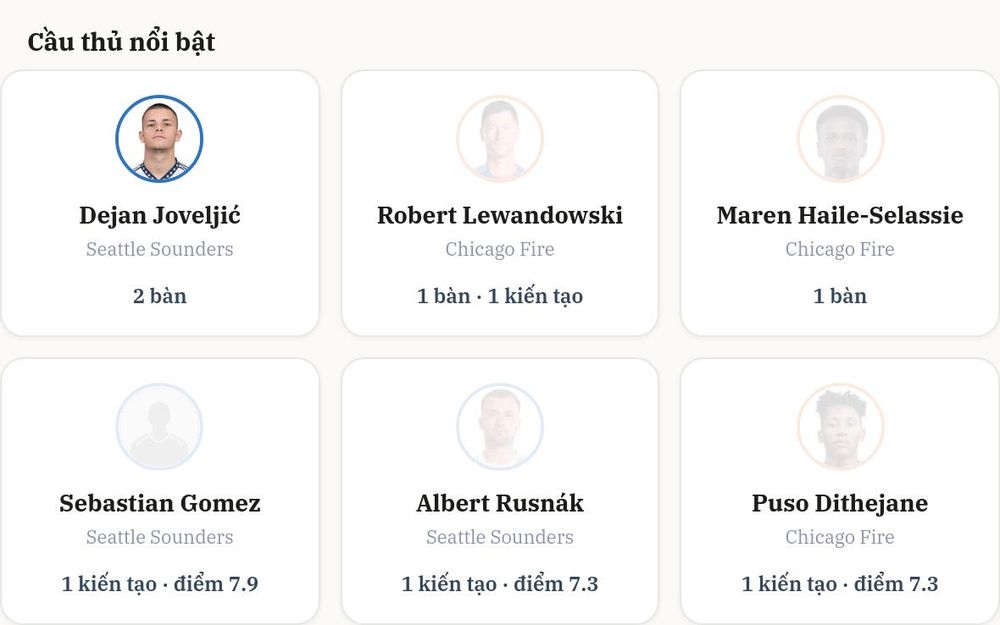Open the Sebastian Gomez name link

pos(159,503)
